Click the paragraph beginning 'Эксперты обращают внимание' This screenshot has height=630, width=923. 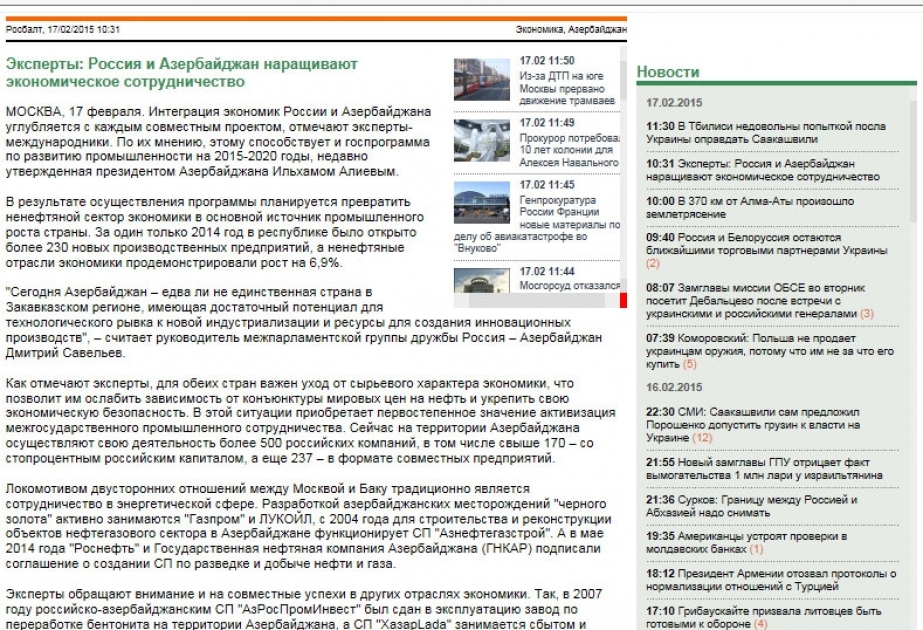click(x=304, y=609)
